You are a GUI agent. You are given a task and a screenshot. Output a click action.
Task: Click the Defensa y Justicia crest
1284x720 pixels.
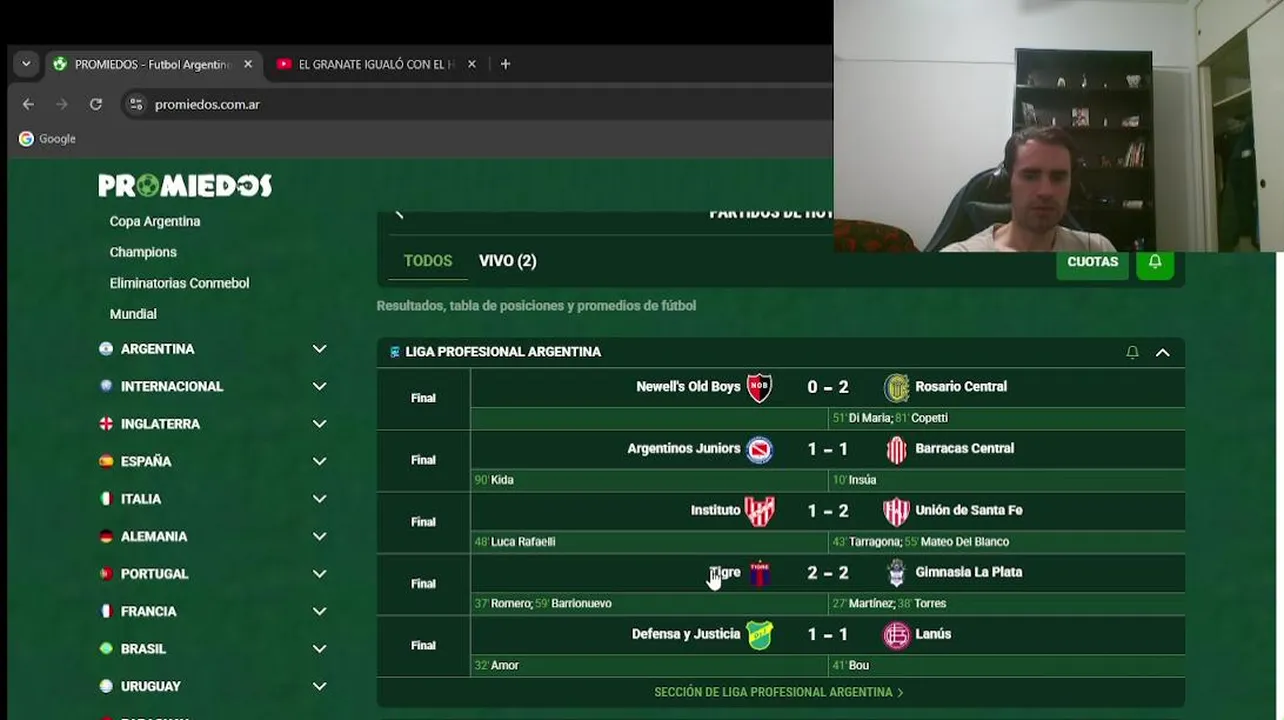tap(760, 635)
